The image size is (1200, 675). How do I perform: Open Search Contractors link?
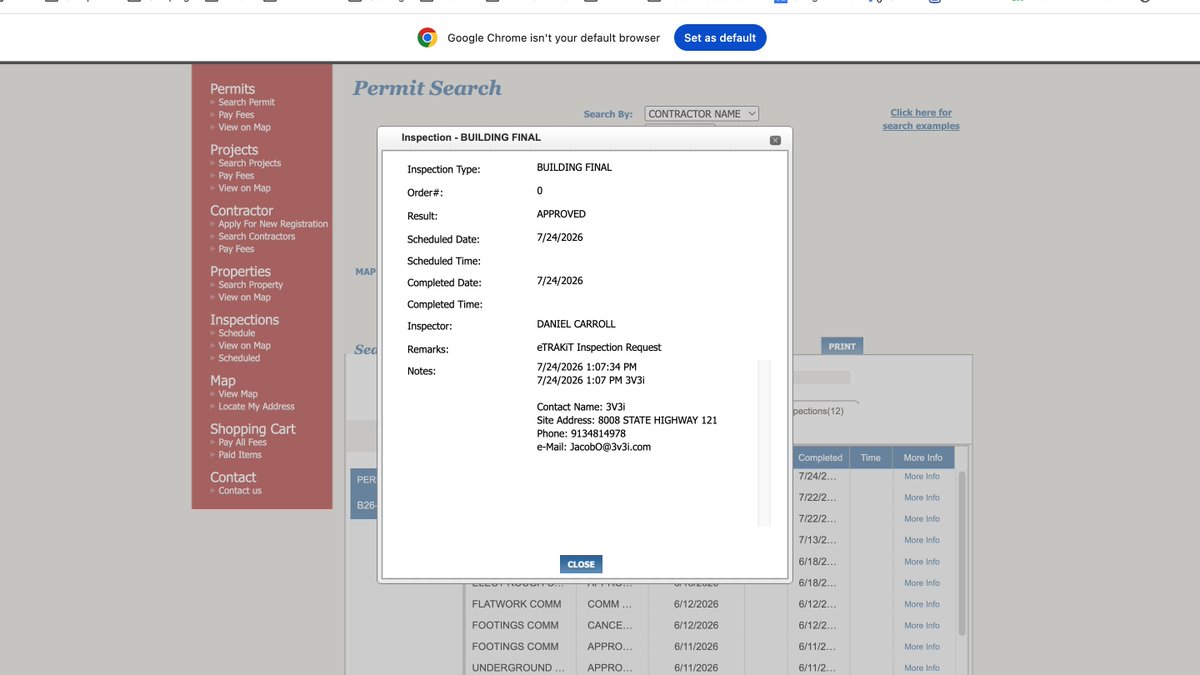(257, 237)
